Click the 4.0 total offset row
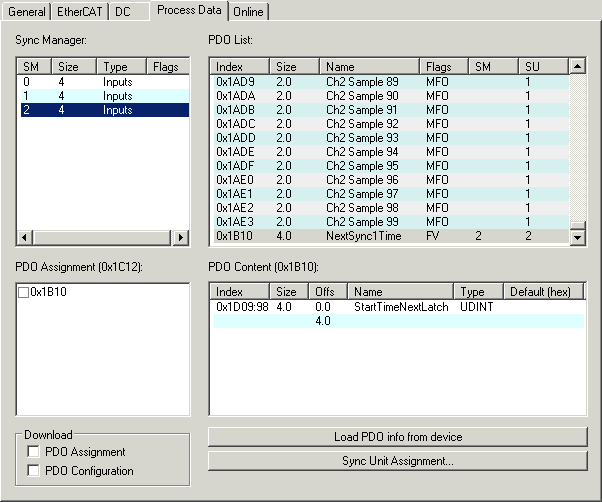This screenshot has width=602, height=502. point(399,321)
